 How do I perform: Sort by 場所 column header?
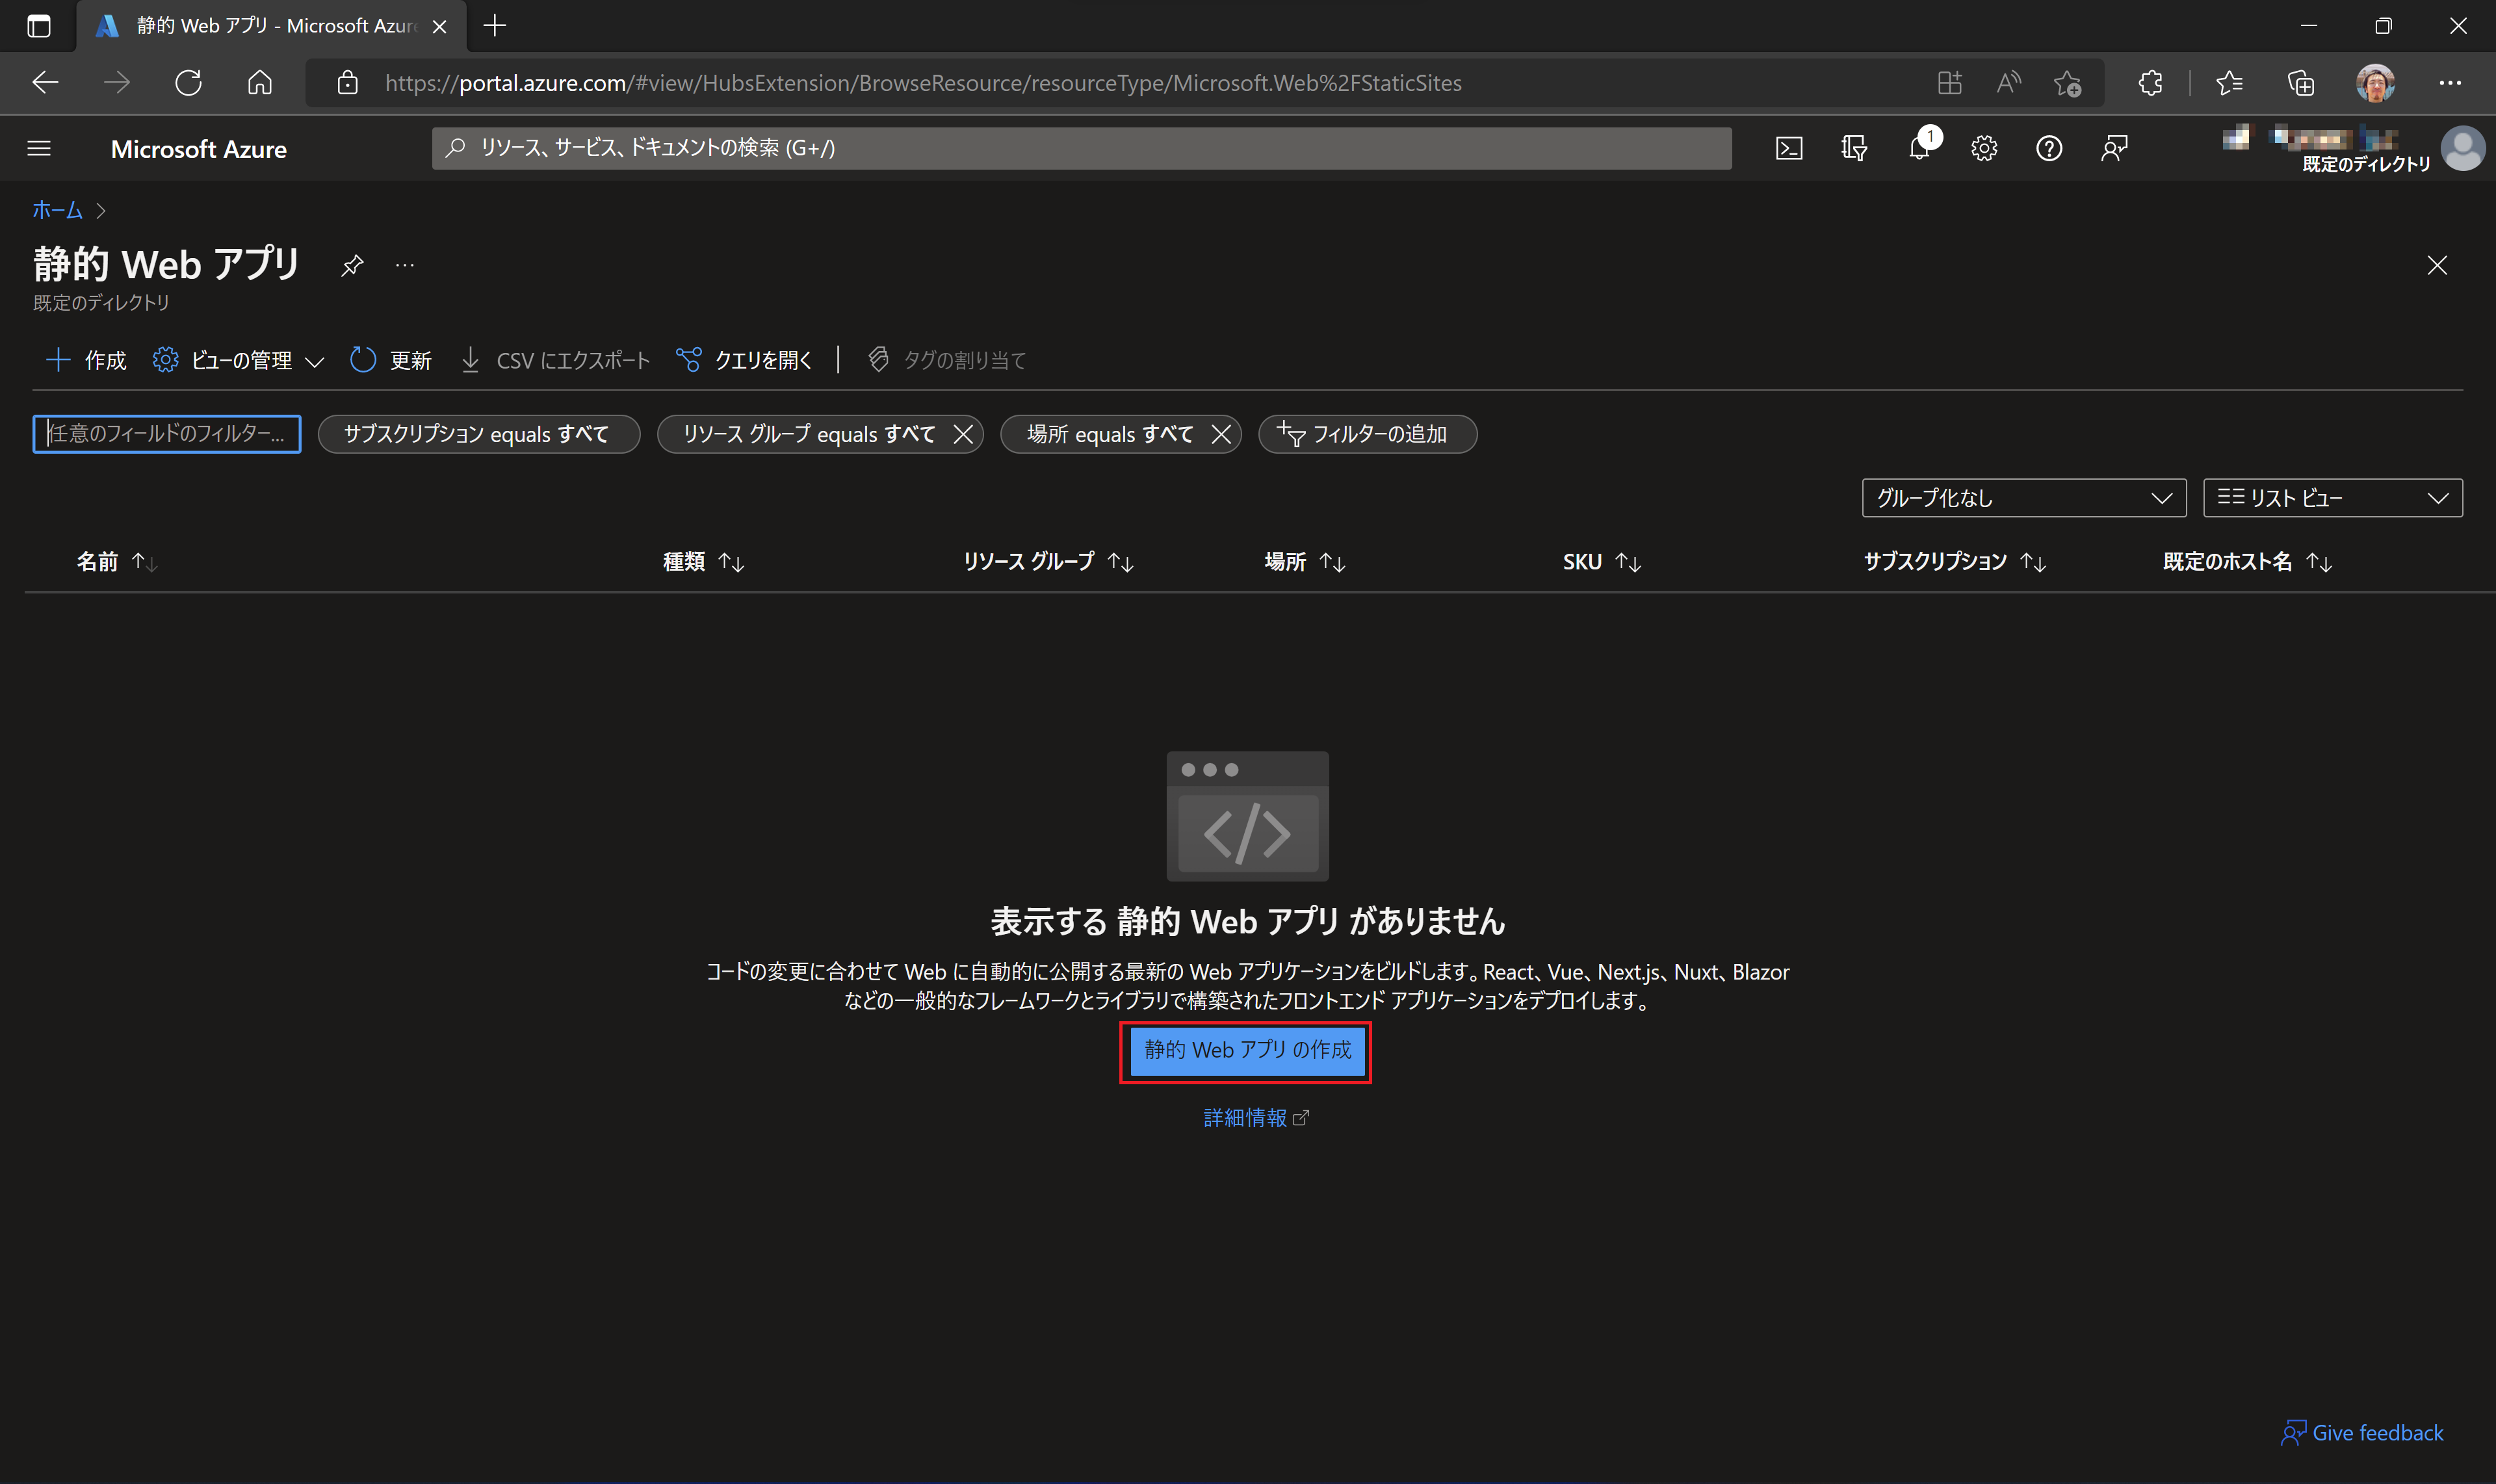click(1304, 562)
